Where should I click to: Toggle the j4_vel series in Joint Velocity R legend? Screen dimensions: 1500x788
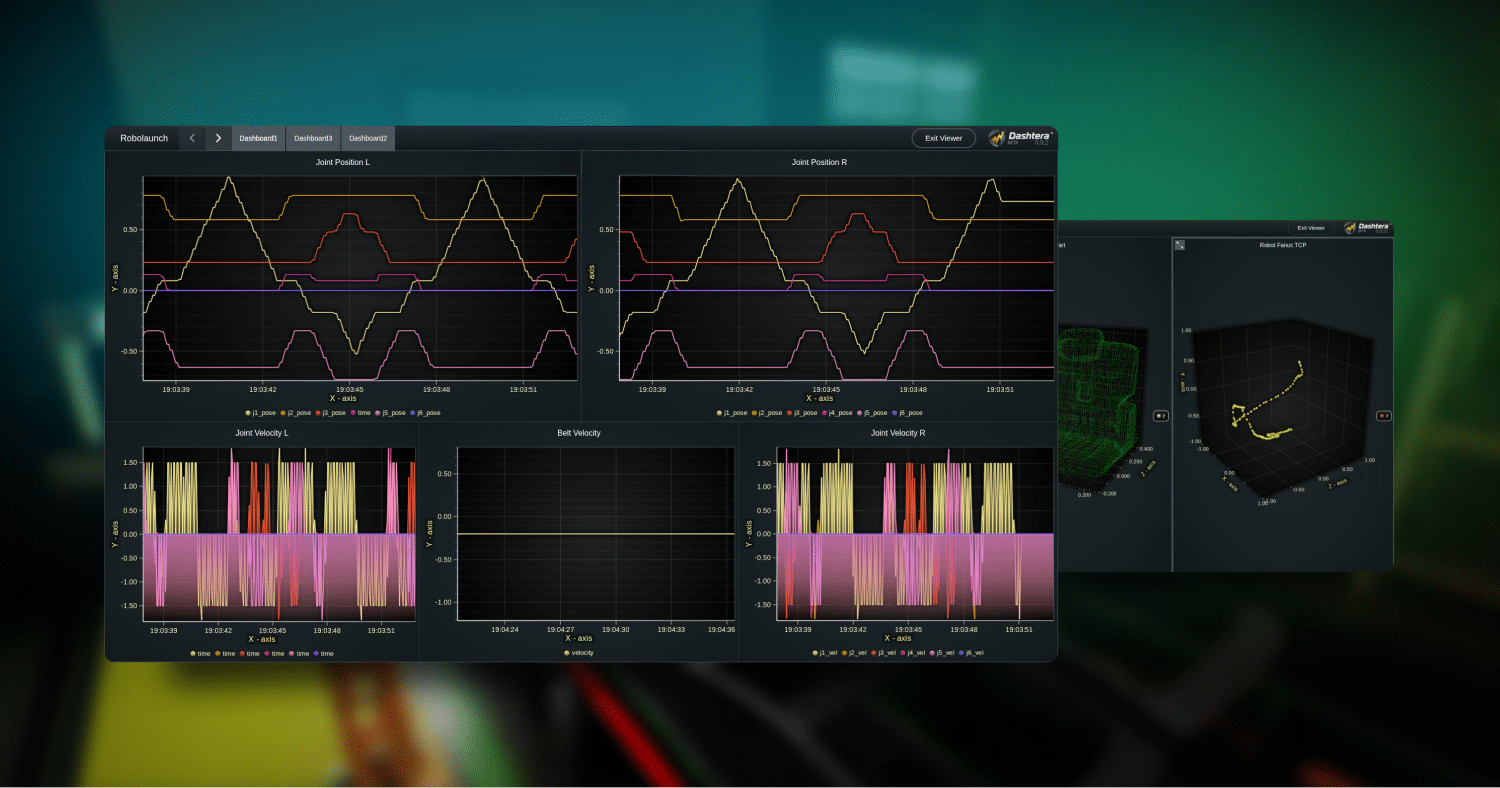click(903, 653)
